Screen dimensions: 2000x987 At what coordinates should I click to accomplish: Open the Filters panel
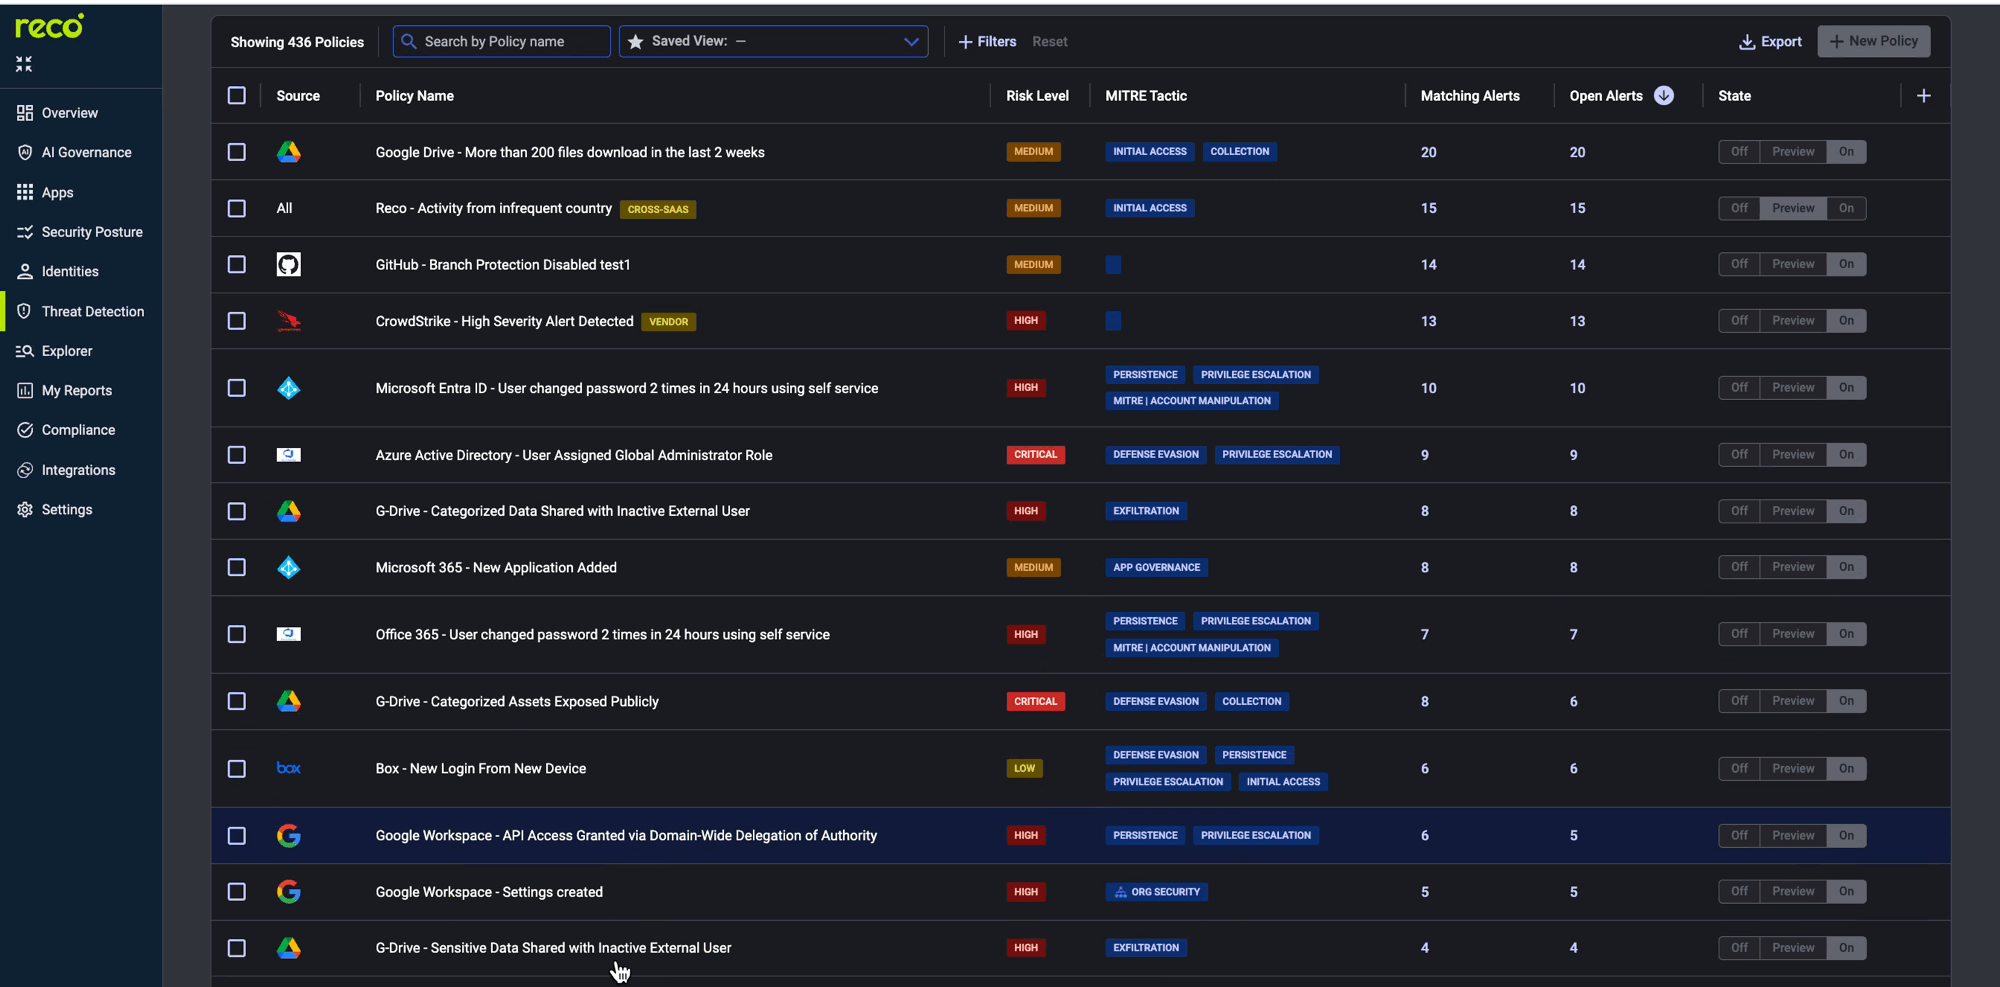[987, 41]
